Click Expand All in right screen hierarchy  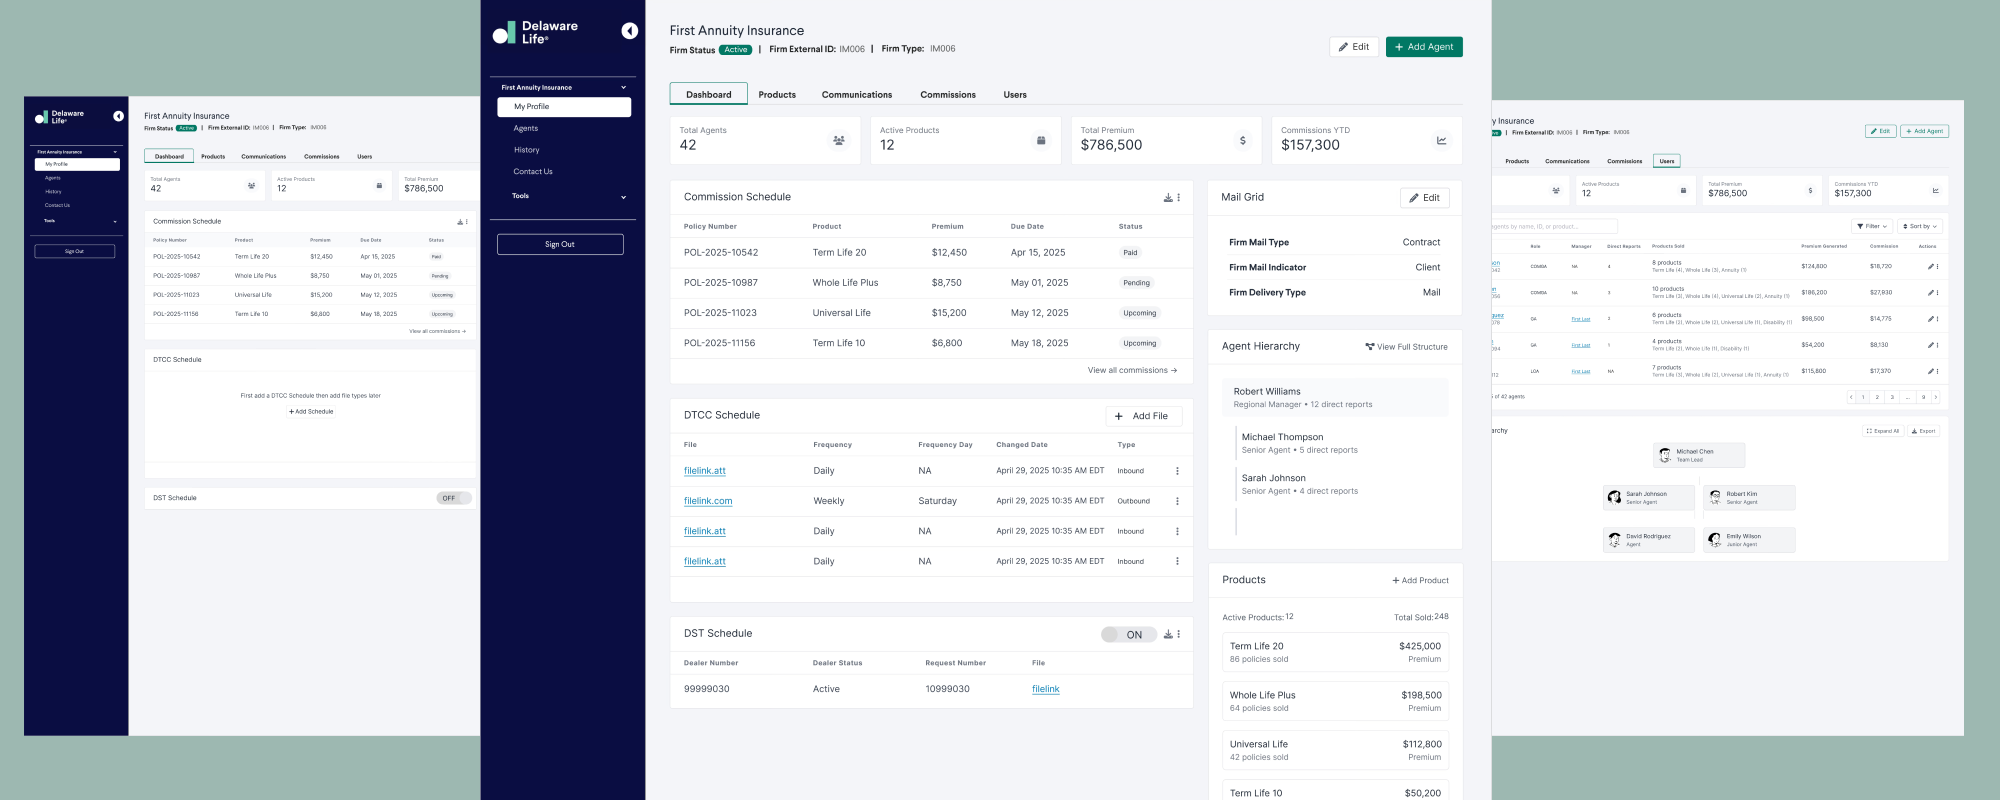click(1882, 431)
